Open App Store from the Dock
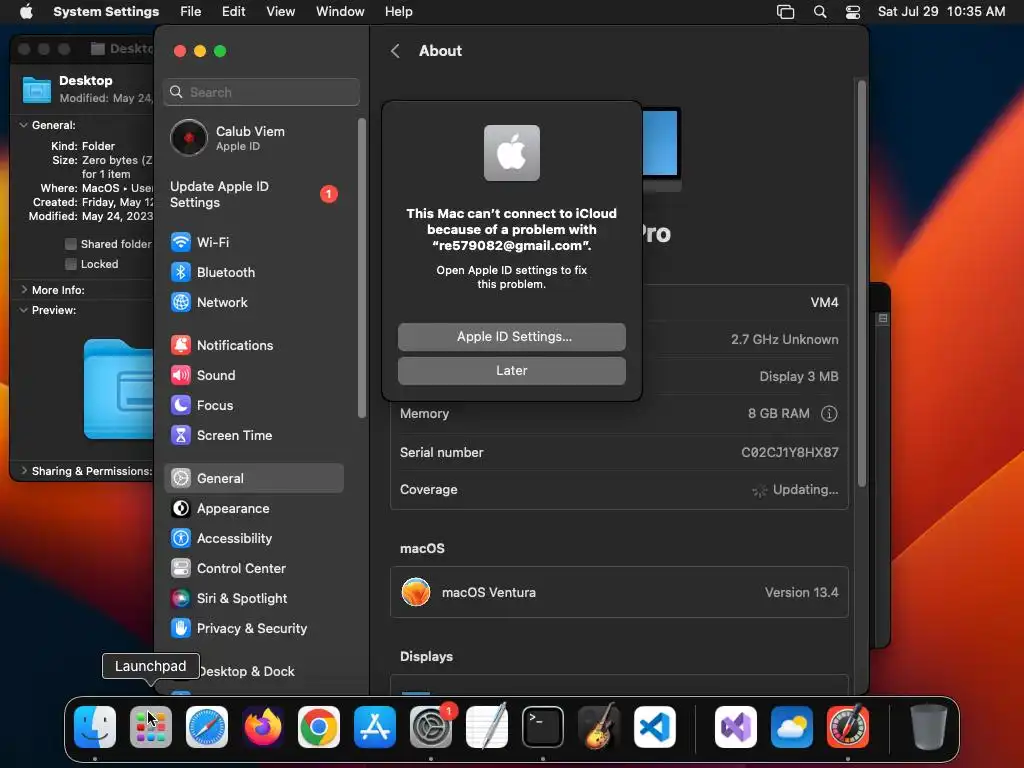The width and height of the screenshot is (1024, 768). point(375,727)
